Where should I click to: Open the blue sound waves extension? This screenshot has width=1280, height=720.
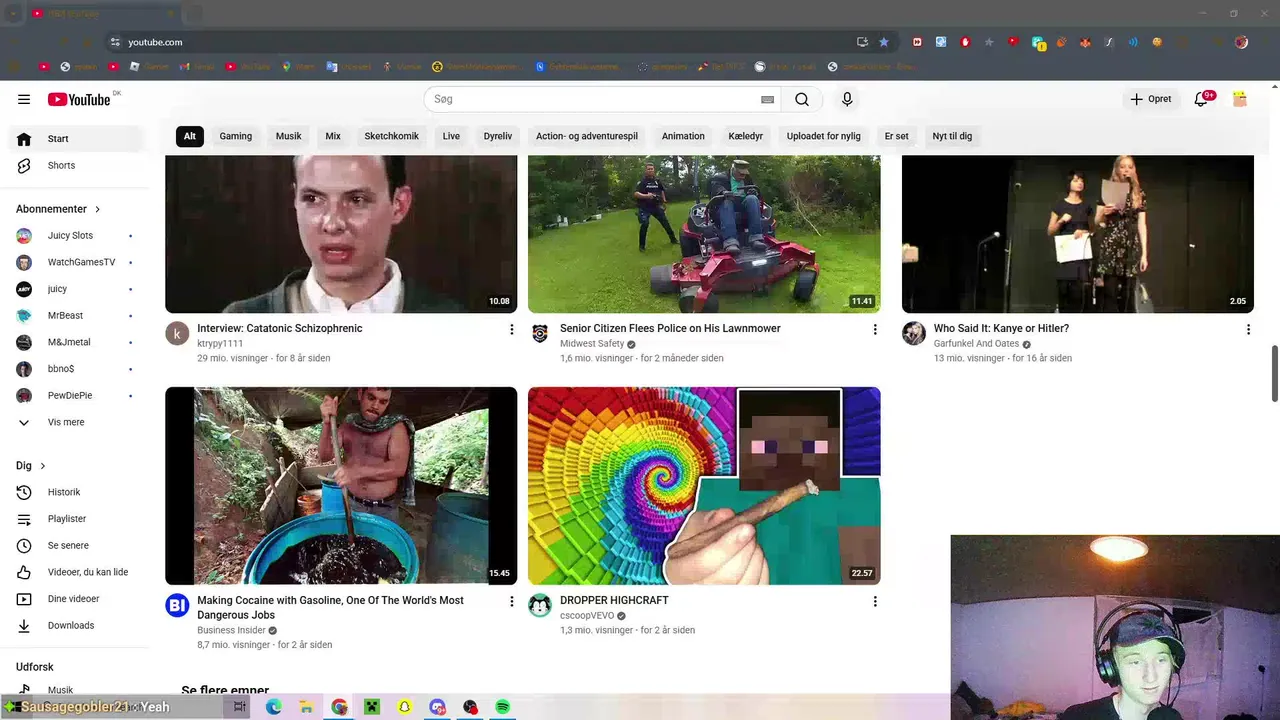(x=1133, y=42)
